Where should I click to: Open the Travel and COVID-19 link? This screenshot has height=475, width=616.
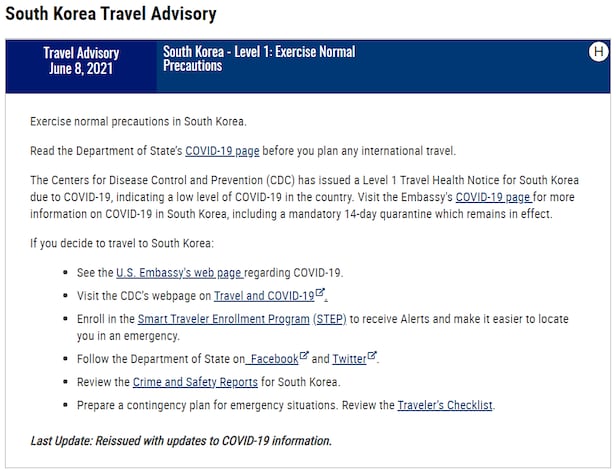coord(263,296)
